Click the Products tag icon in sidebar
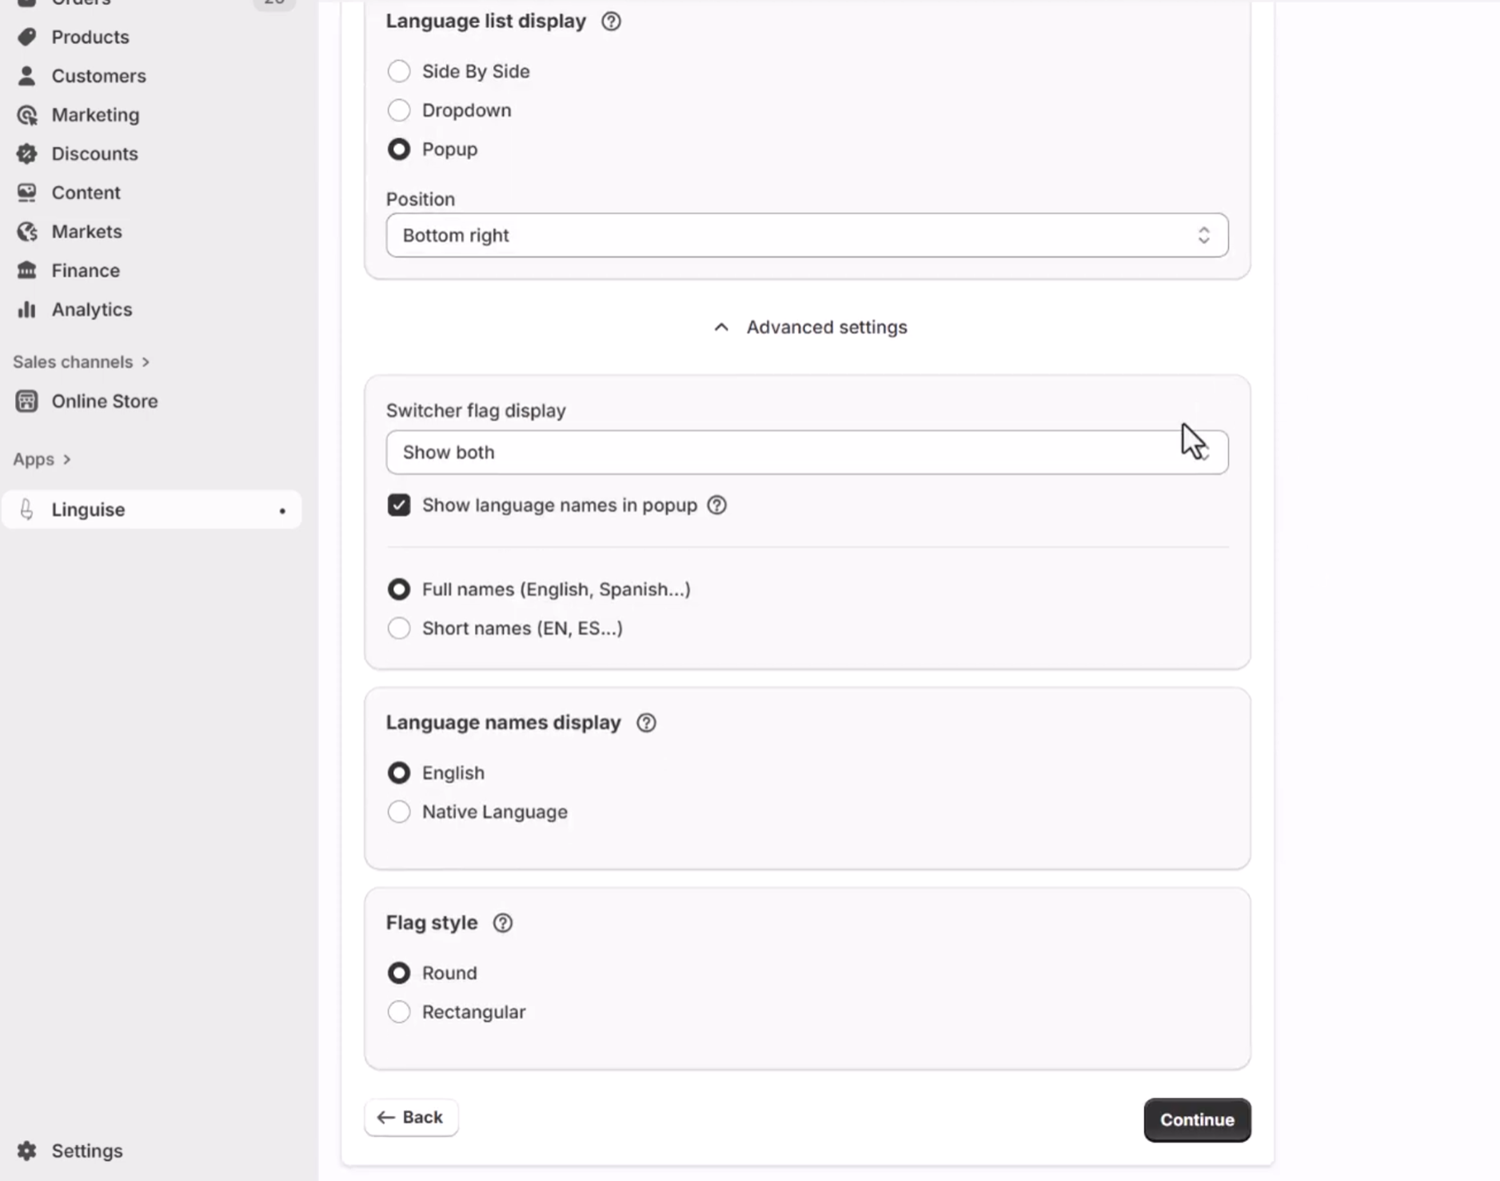The image size is (1500, 1181). coord(27,37)
